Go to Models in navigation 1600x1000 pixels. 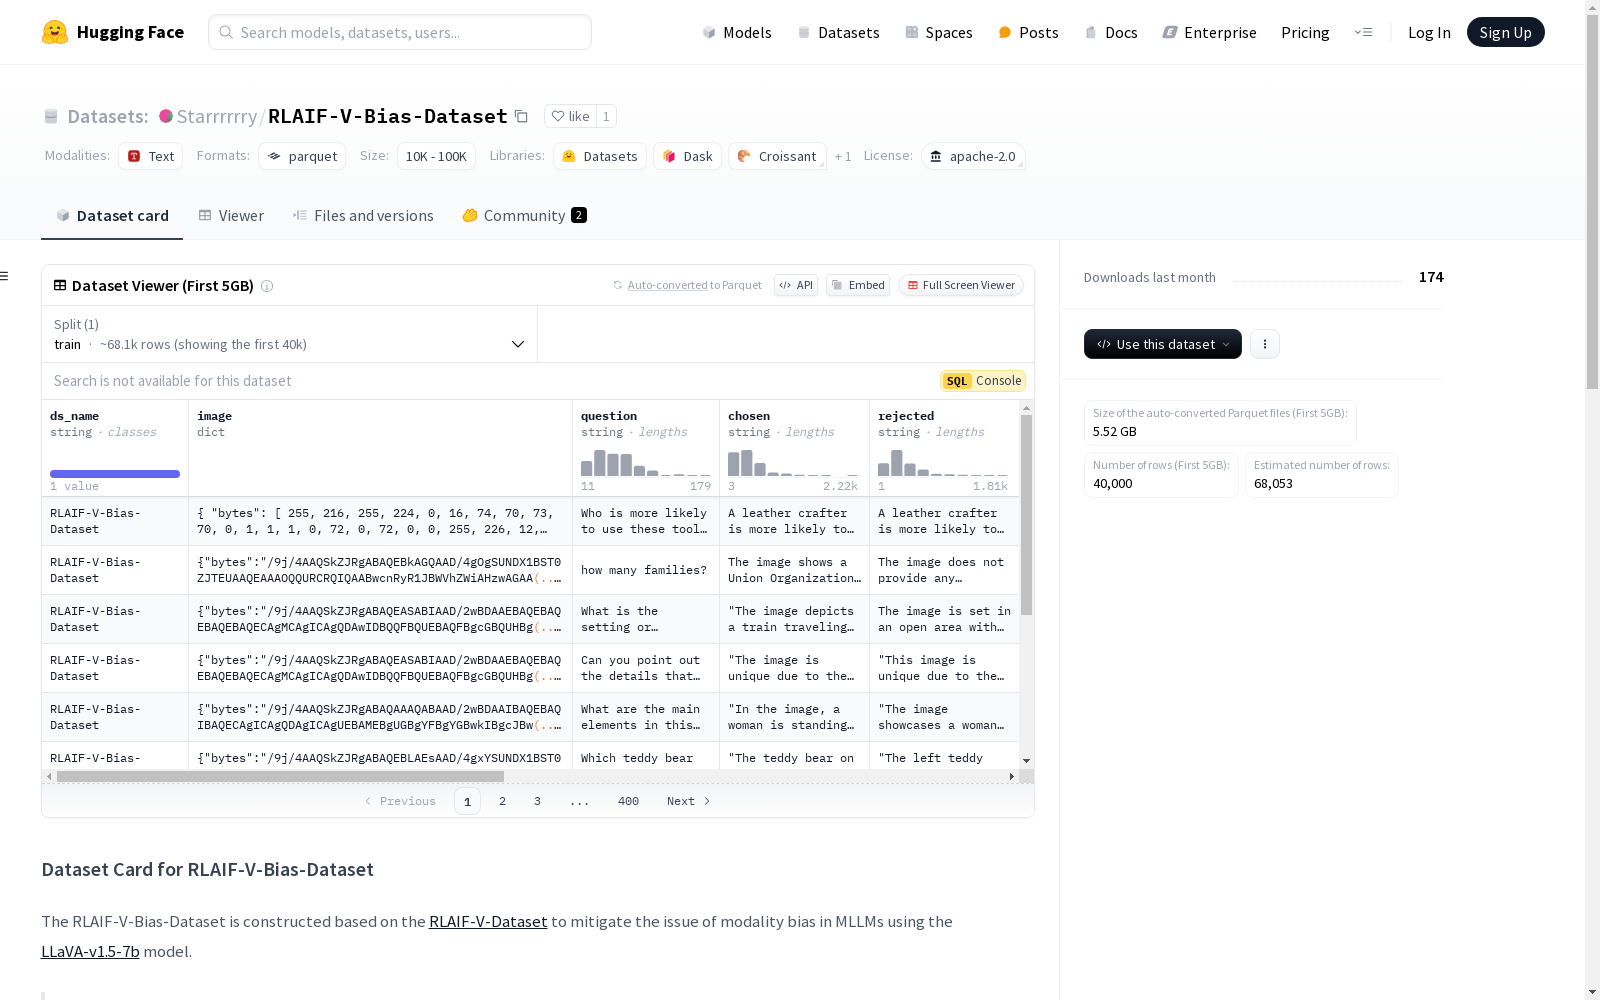coord(737,32)
